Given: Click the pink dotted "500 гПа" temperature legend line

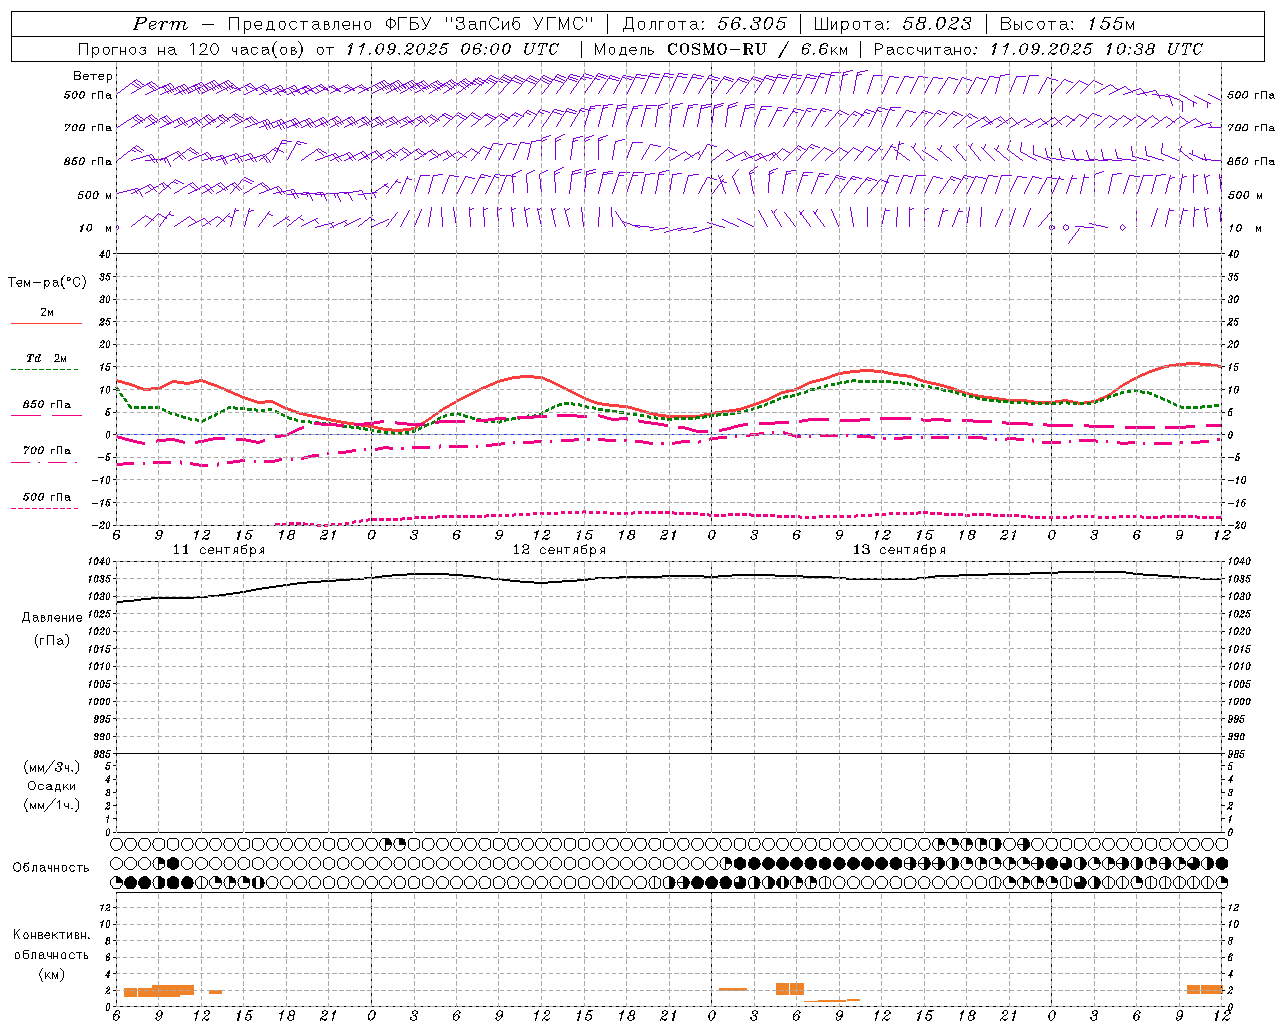Looking at the screenshot, I should click(44, 508).
